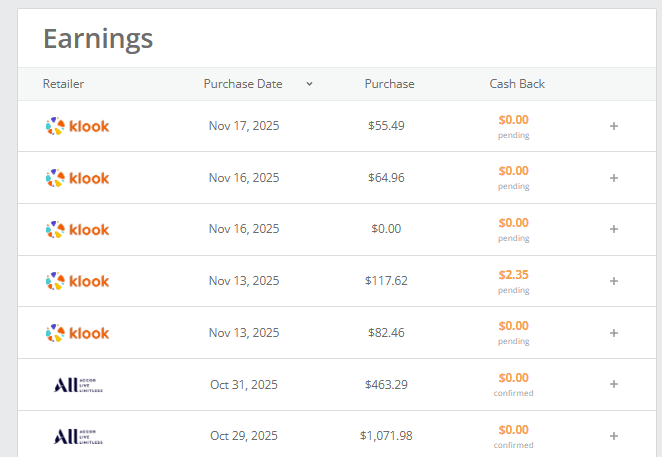
Task: Click the Cash Back column header
Action: [517, 84]
